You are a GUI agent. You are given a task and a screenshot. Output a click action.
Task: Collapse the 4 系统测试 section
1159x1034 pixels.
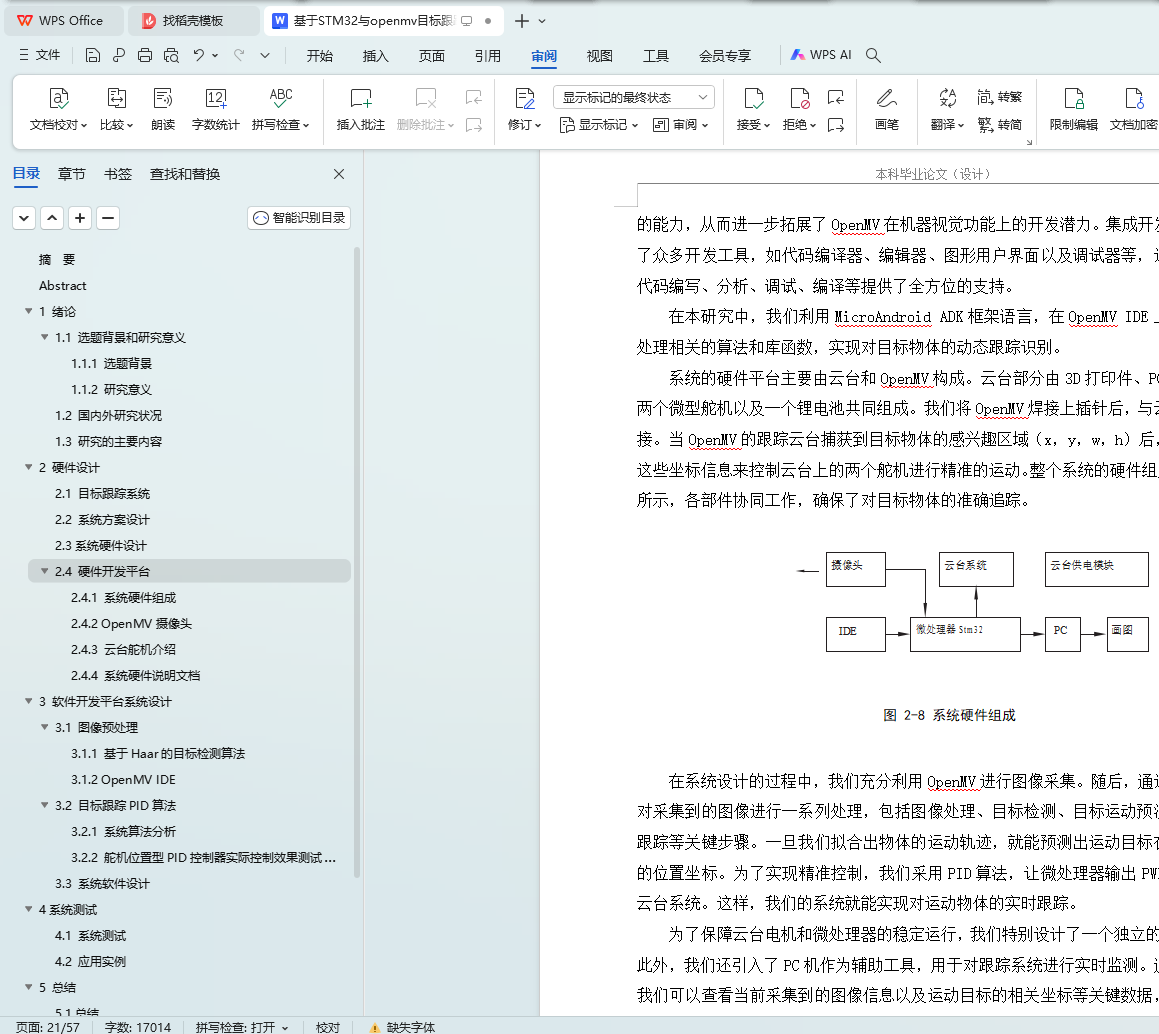29,909
